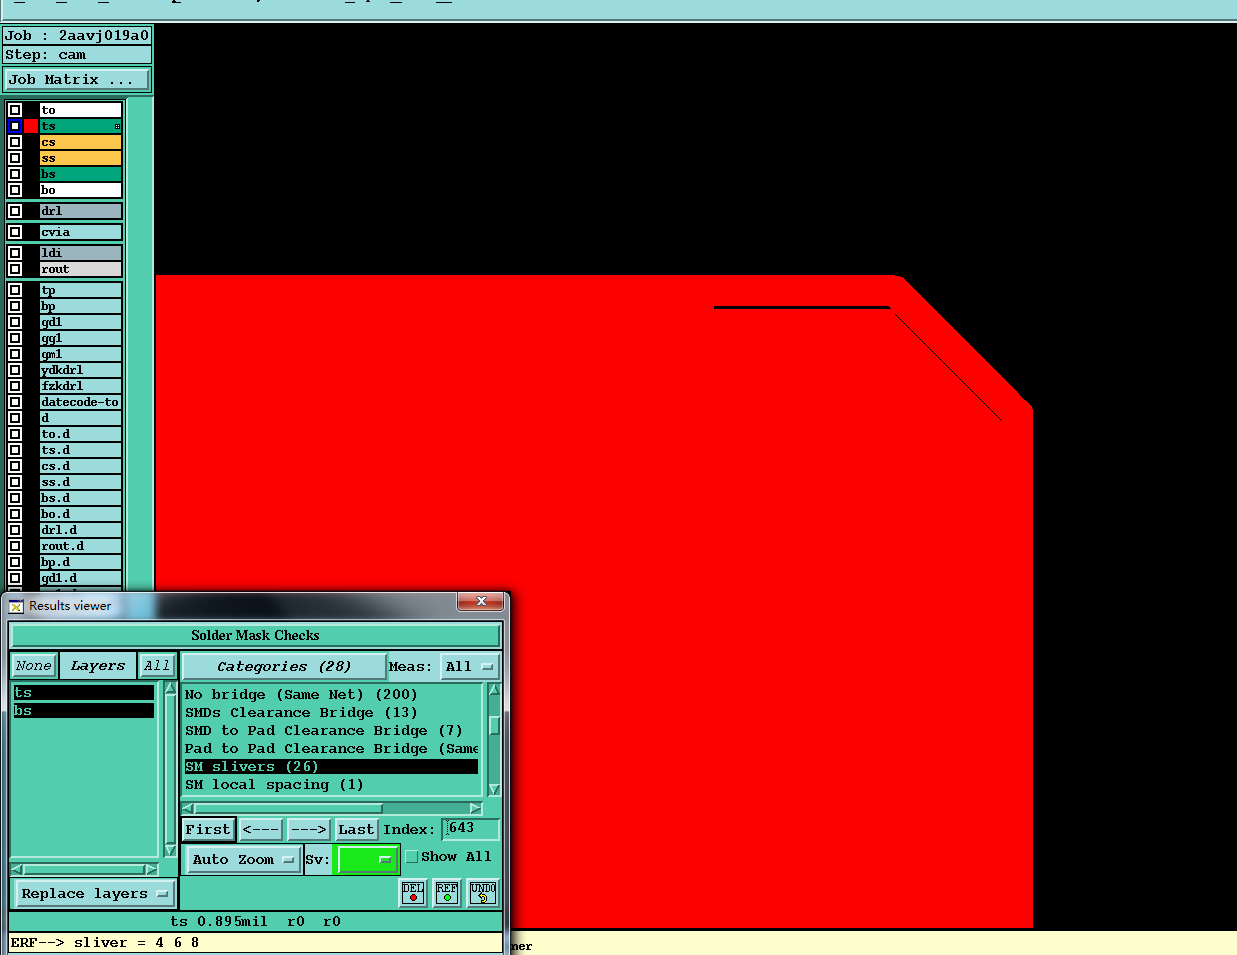
Task: Open the Job Matrix button
Action: click(77, 80)
